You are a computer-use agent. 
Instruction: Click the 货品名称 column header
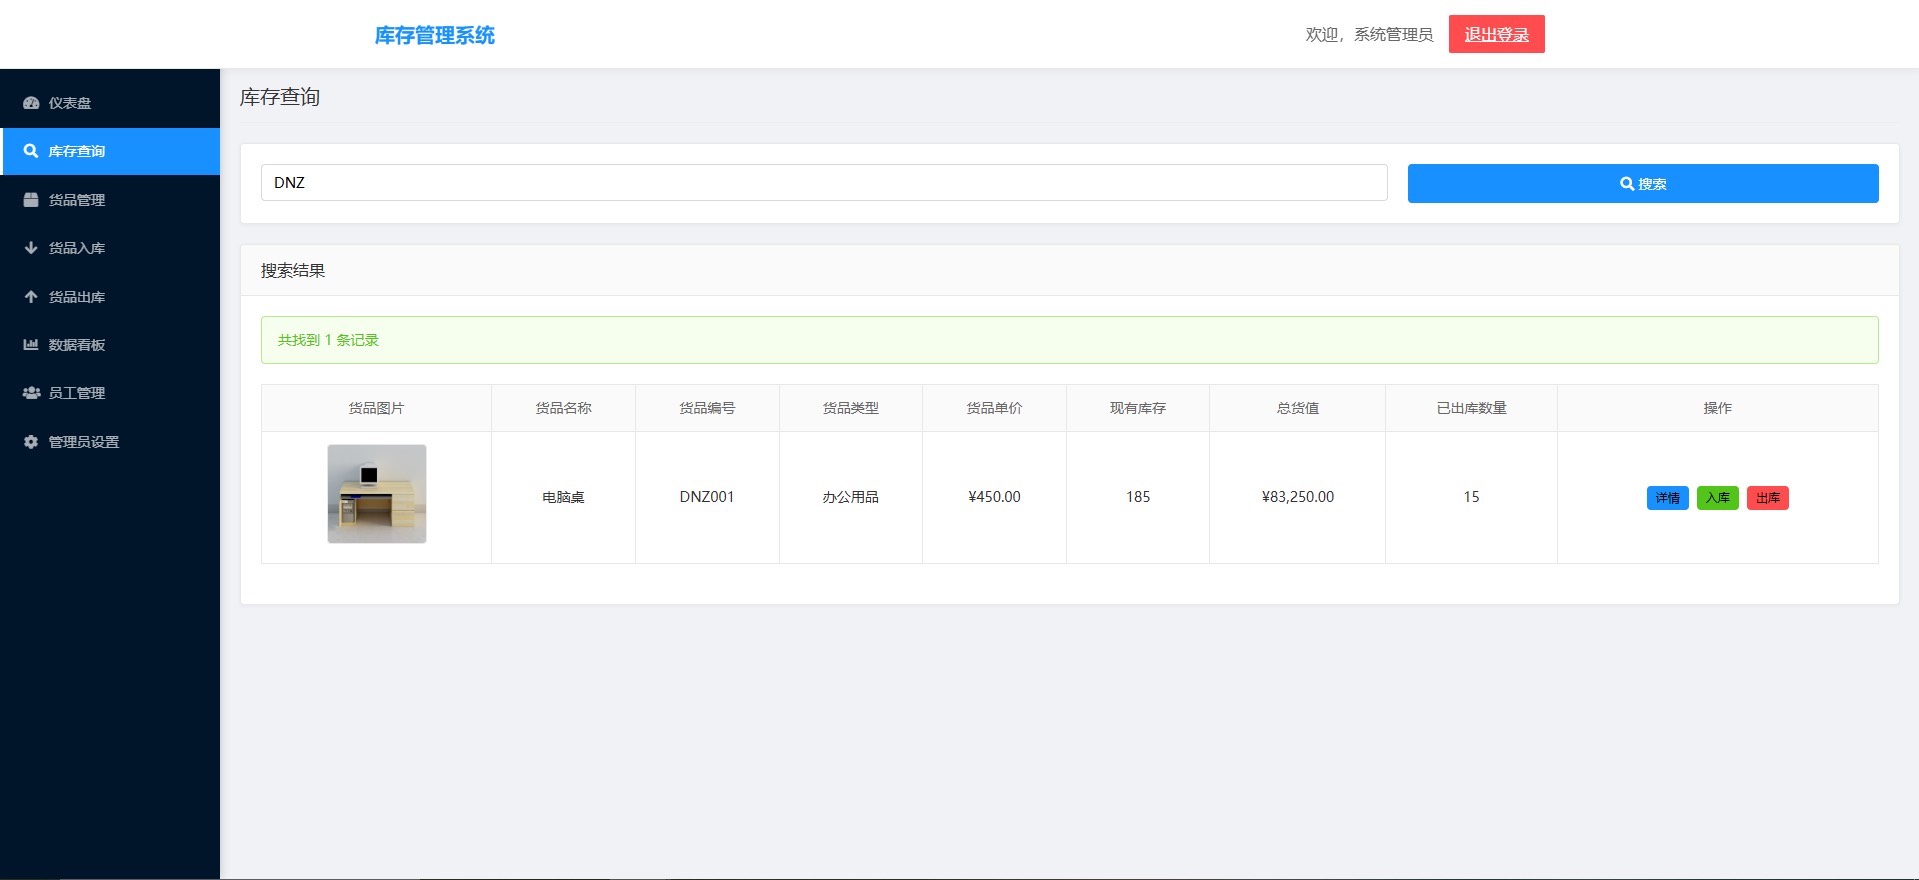[563, 408]
